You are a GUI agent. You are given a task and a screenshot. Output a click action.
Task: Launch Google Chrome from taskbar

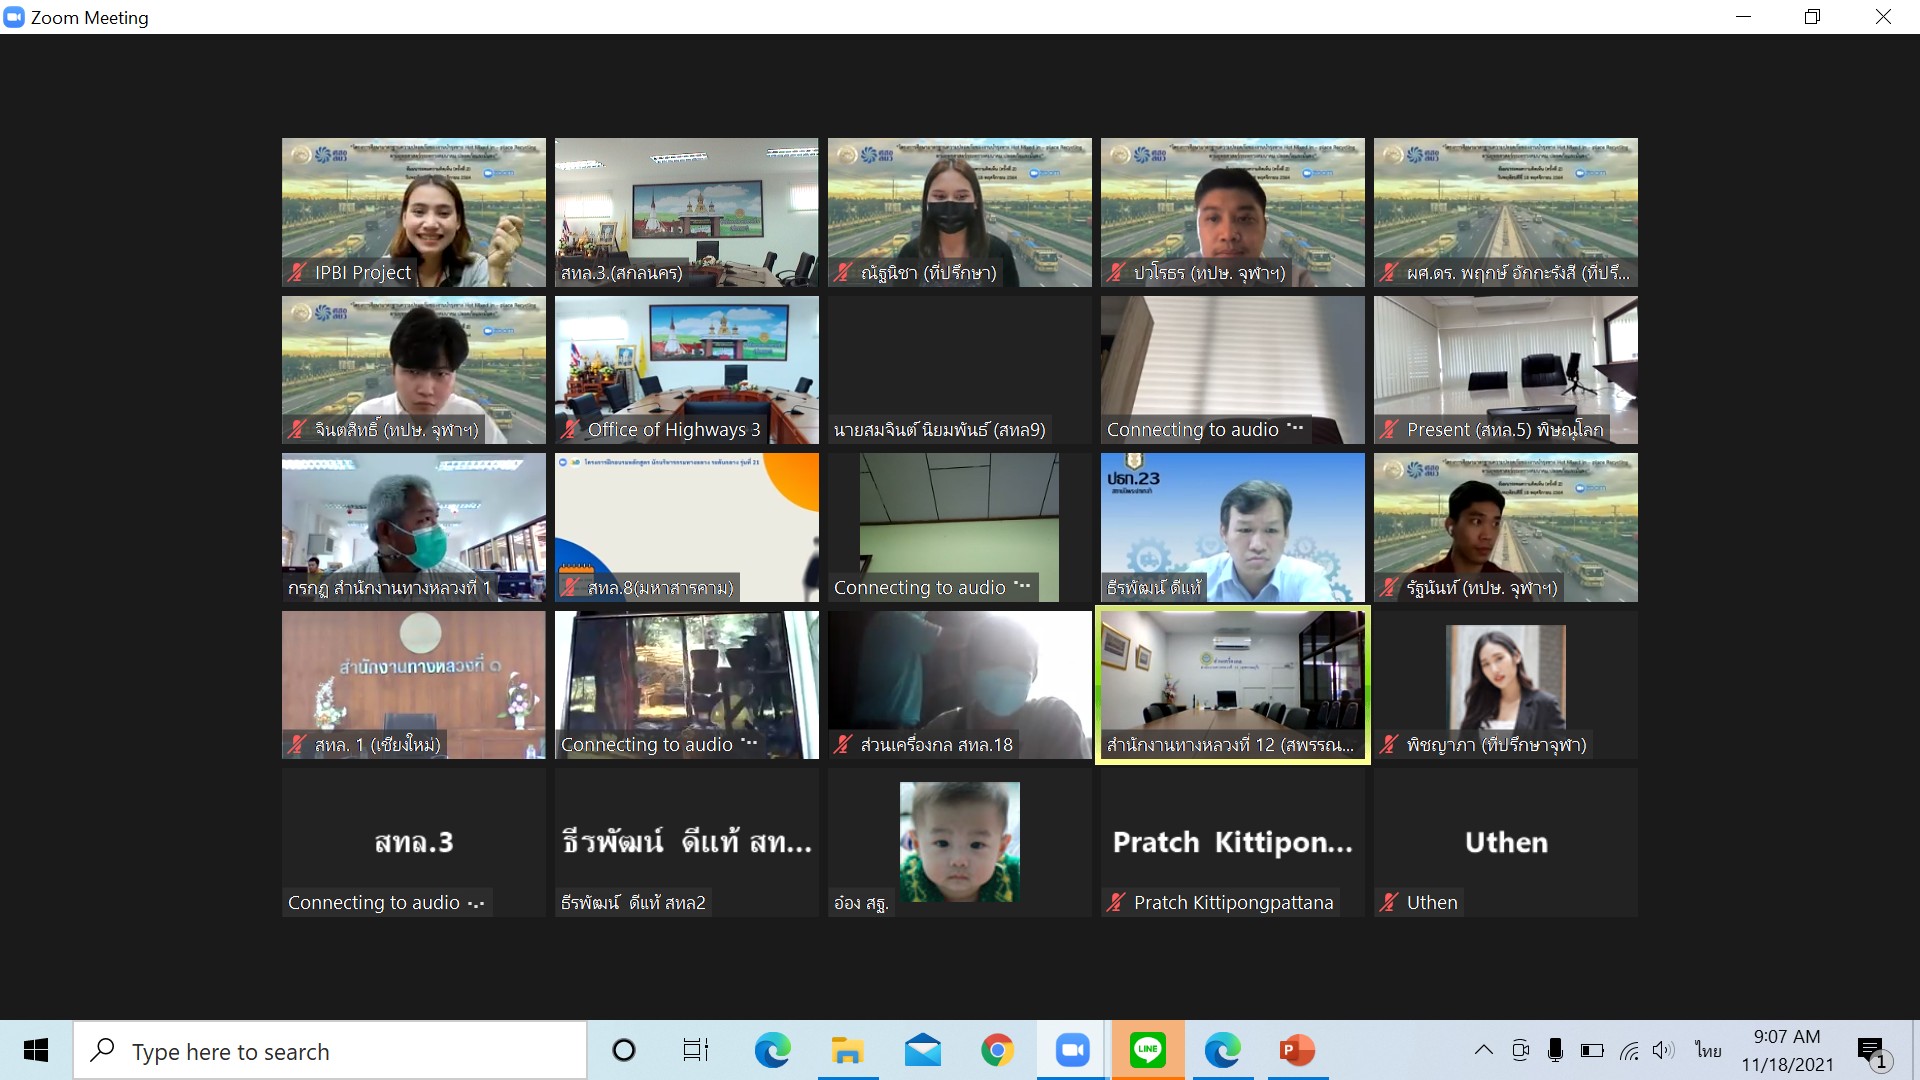pyautogui.click(x=997, y=1050)
